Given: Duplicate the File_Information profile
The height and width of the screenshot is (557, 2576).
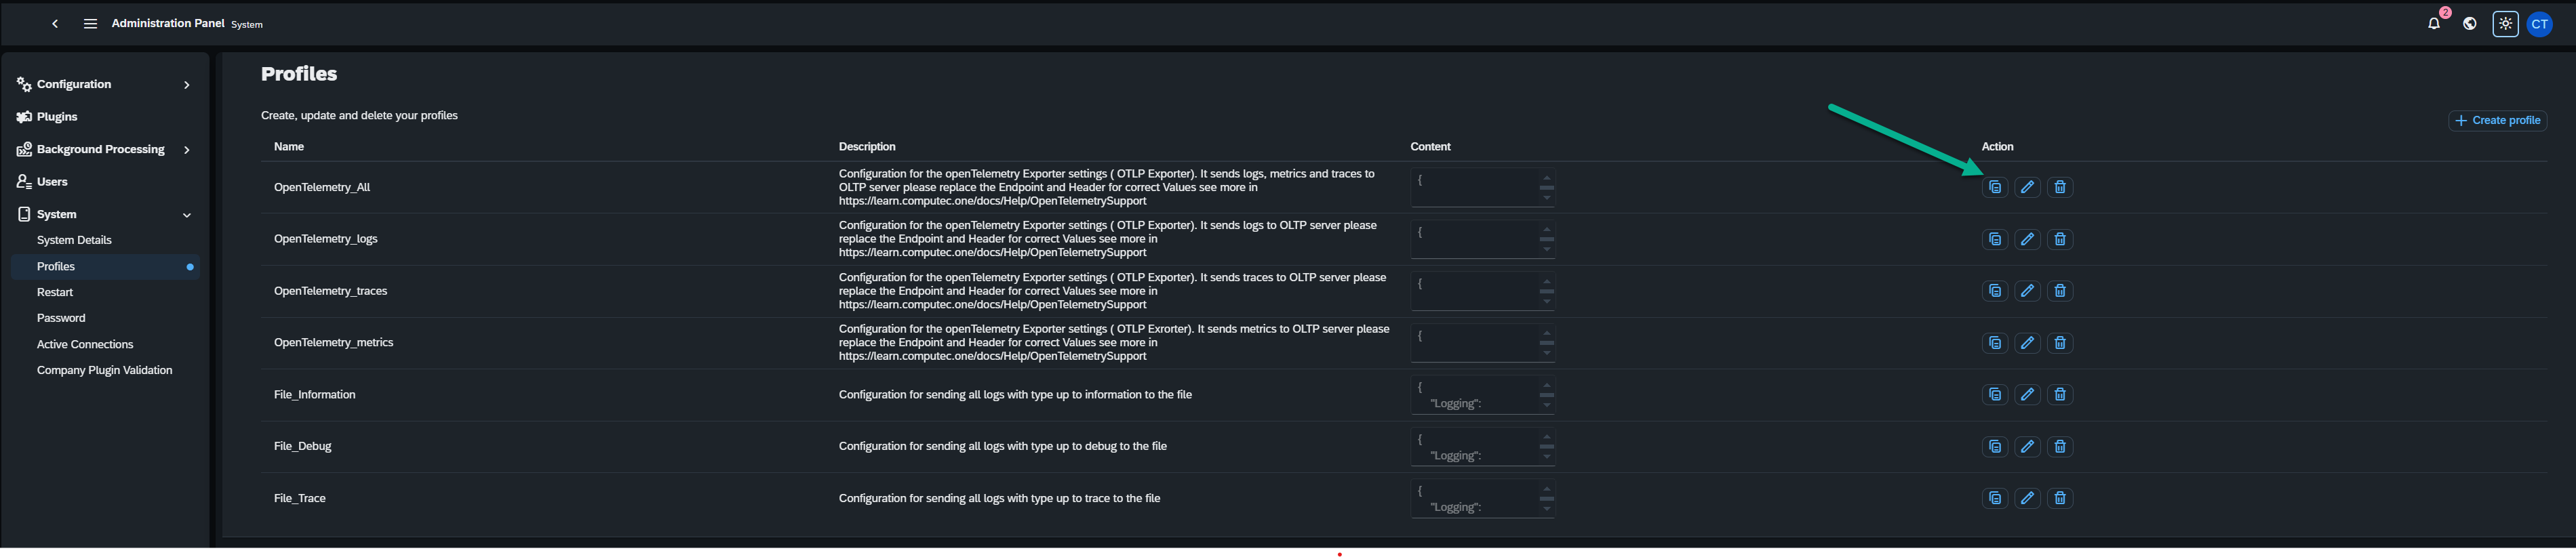Looking at the screenshot, I should [x=1994, y=394].
